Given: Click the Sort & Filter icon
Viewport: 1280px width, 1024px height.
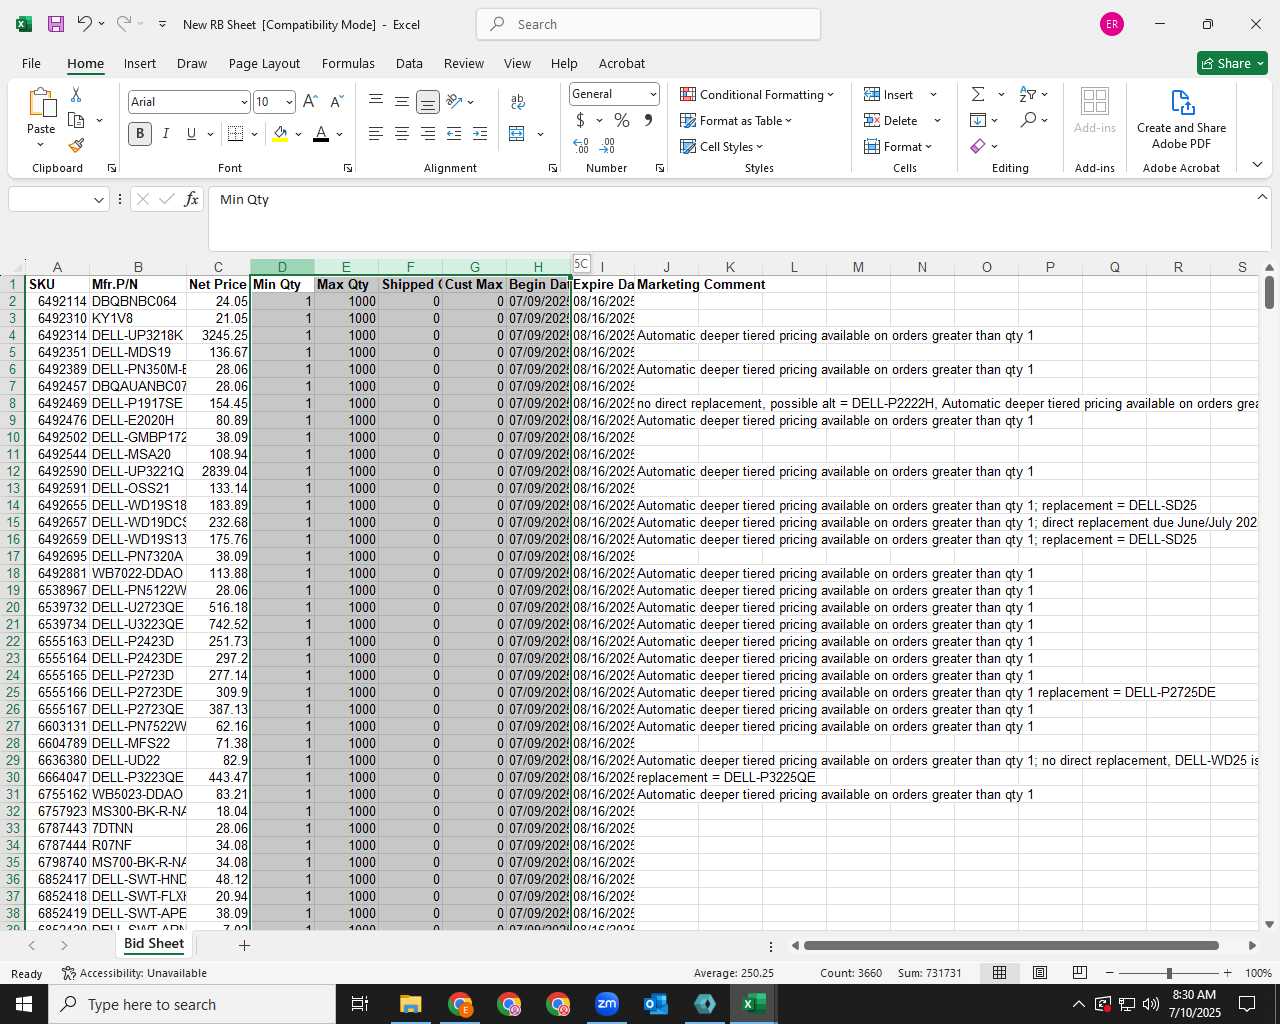Looking at the screenshot, I should click(x=1028, y=94).
